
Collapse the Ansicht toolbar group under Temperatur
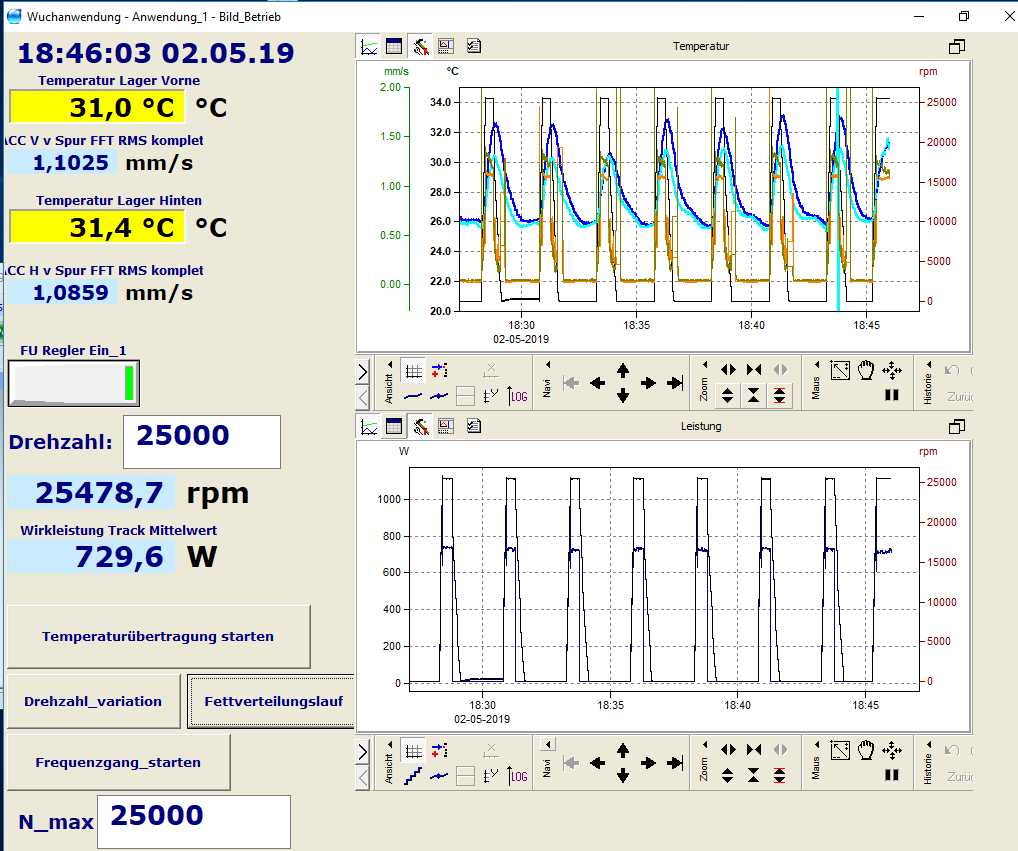coord(389,364)
